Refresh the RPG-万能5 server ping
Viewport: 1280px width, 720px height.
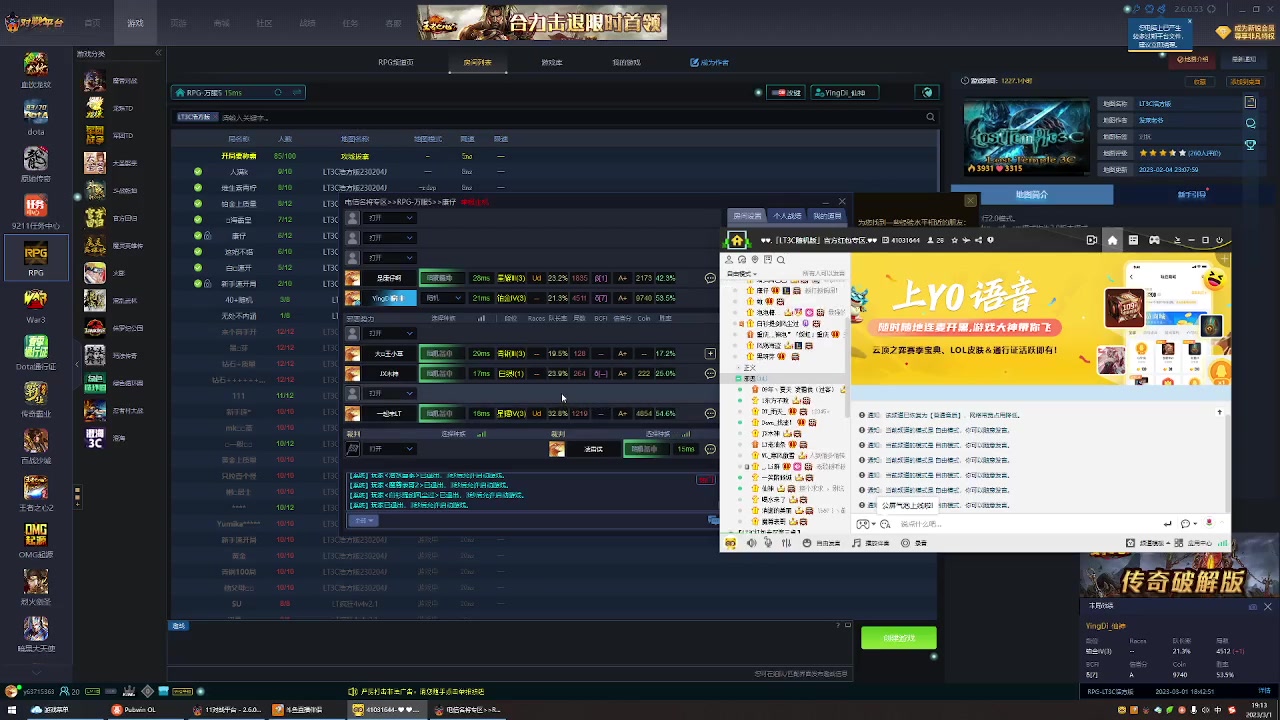(278, 93)
